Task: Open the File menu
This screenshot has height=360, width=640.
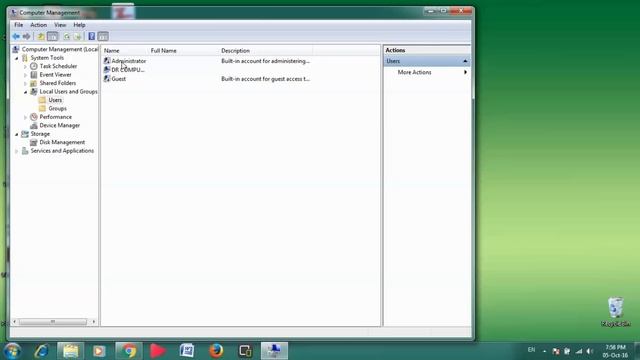Action: pyautogui.click(x=18, y=25)
